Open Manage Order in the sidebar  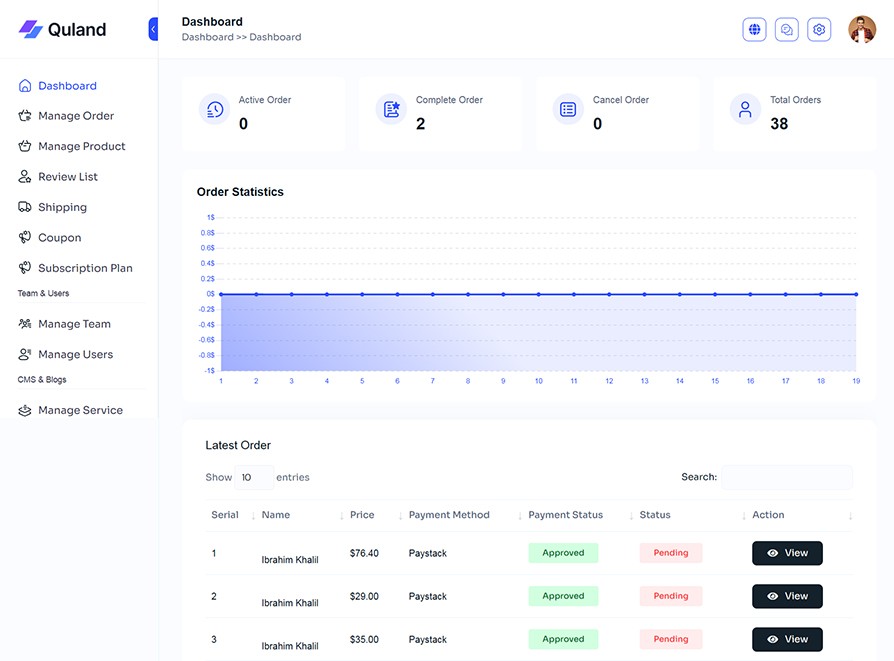pos(76,116)
